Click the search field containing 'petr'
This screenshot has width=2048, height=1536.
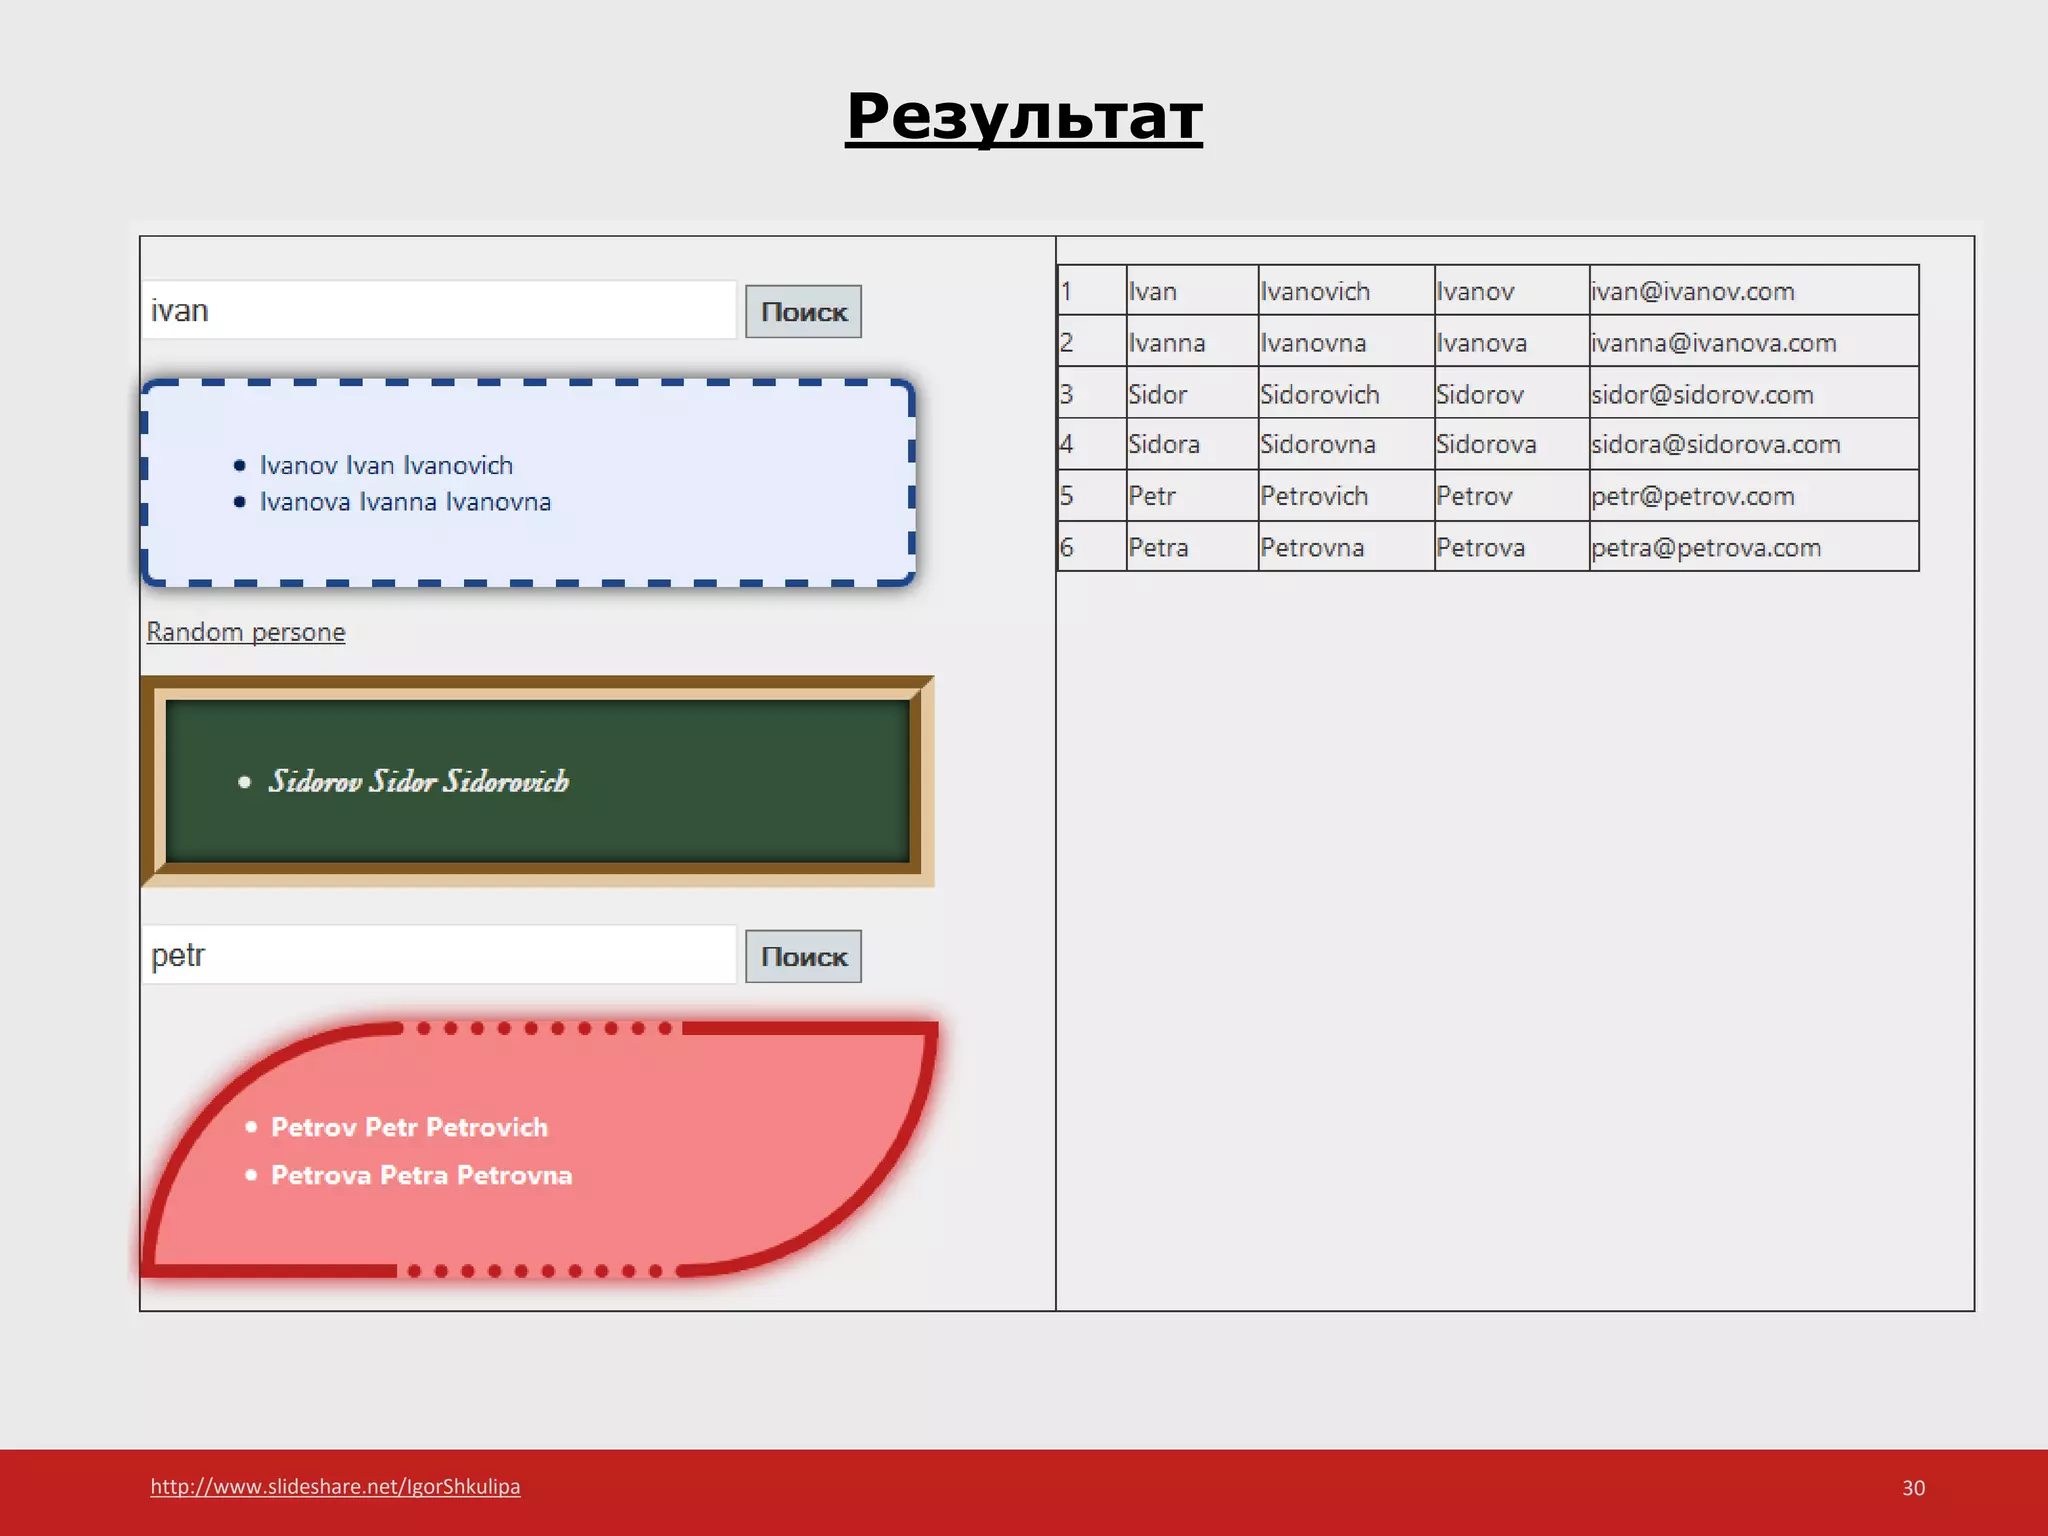click(x=439, y=955)
